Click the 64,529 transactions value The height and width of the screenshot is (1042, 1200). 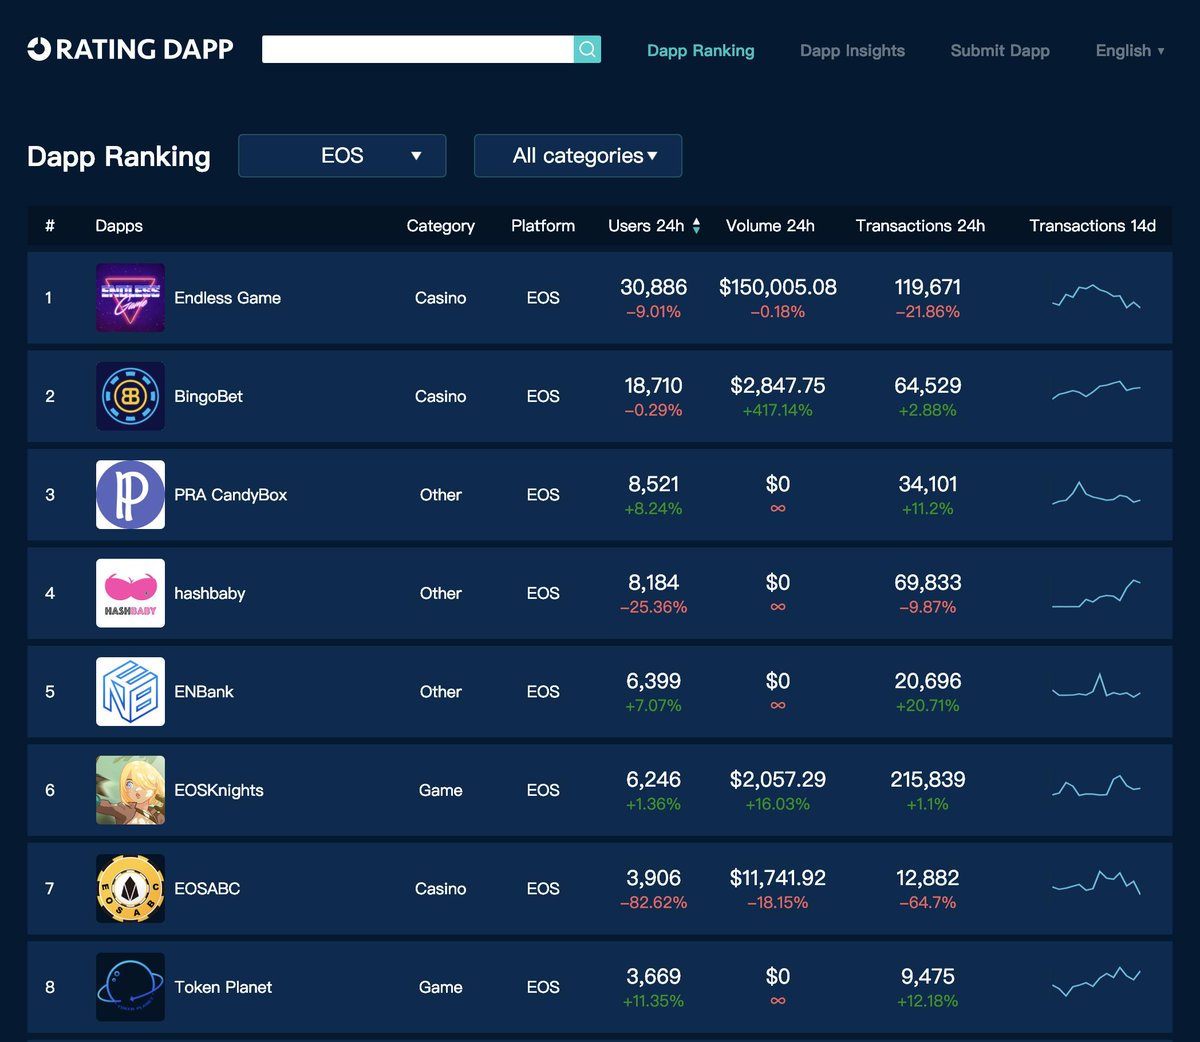click(x=928, y=386)
